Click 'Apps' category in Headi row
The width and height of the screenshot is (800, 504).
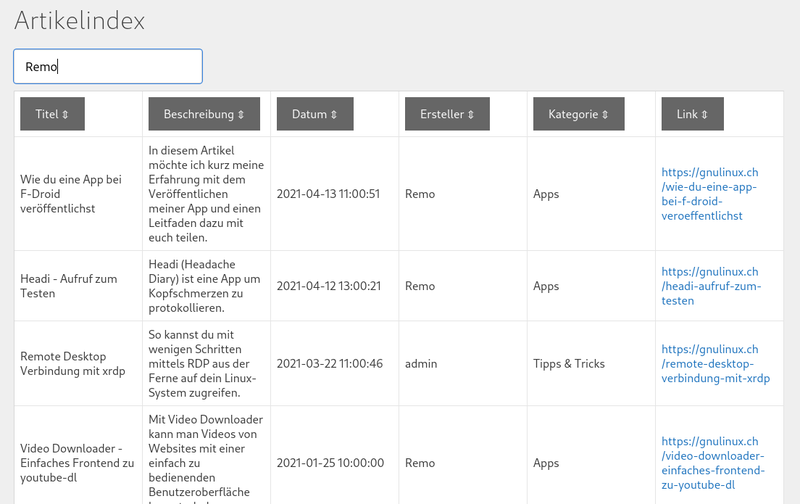click(546, 287)
